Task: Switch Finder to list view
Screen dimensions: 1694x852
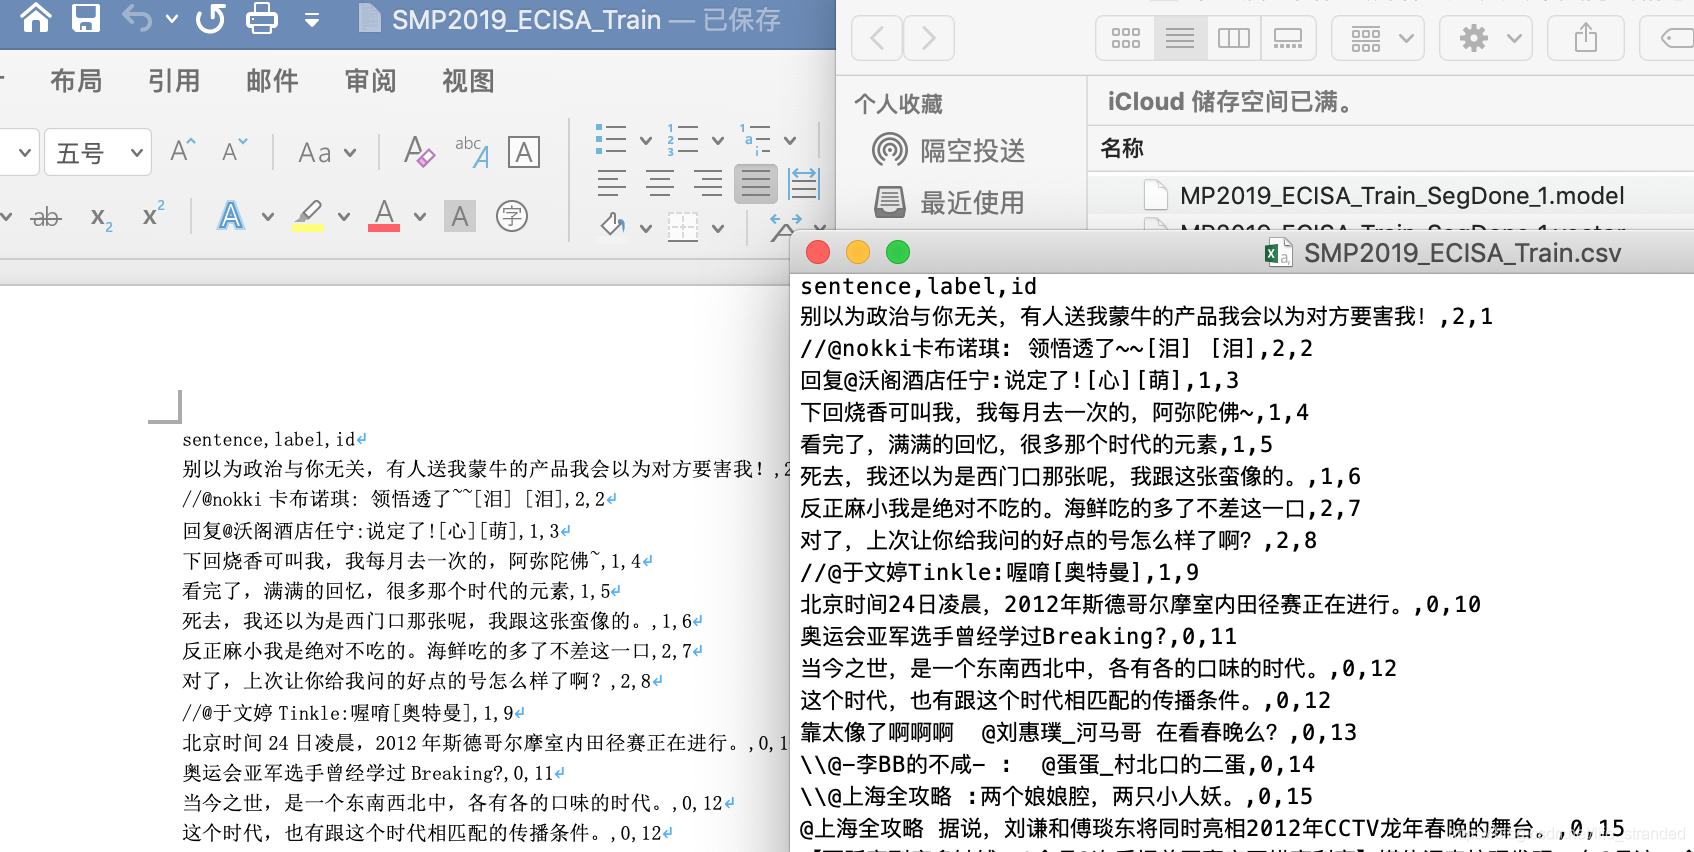Action: coord(1180,38)
